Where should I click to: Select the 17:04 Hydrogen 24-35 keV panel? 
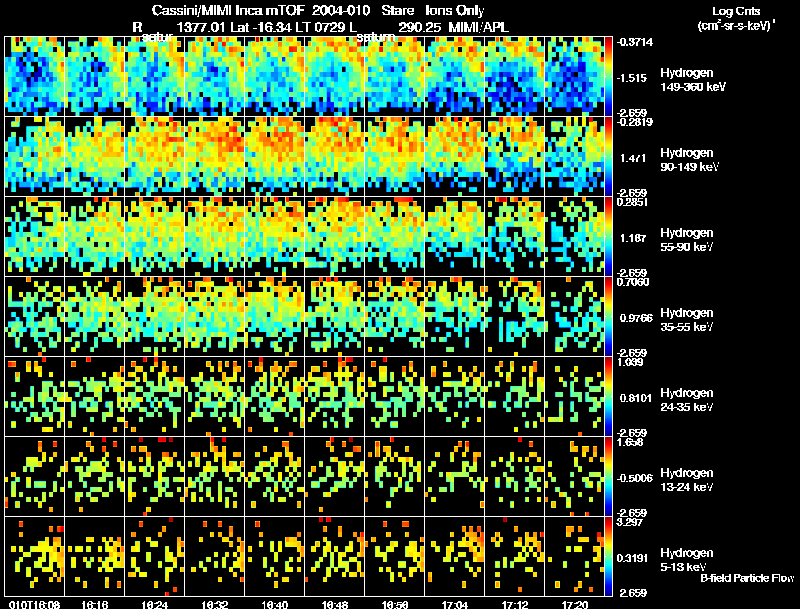[x=455, y=396]
